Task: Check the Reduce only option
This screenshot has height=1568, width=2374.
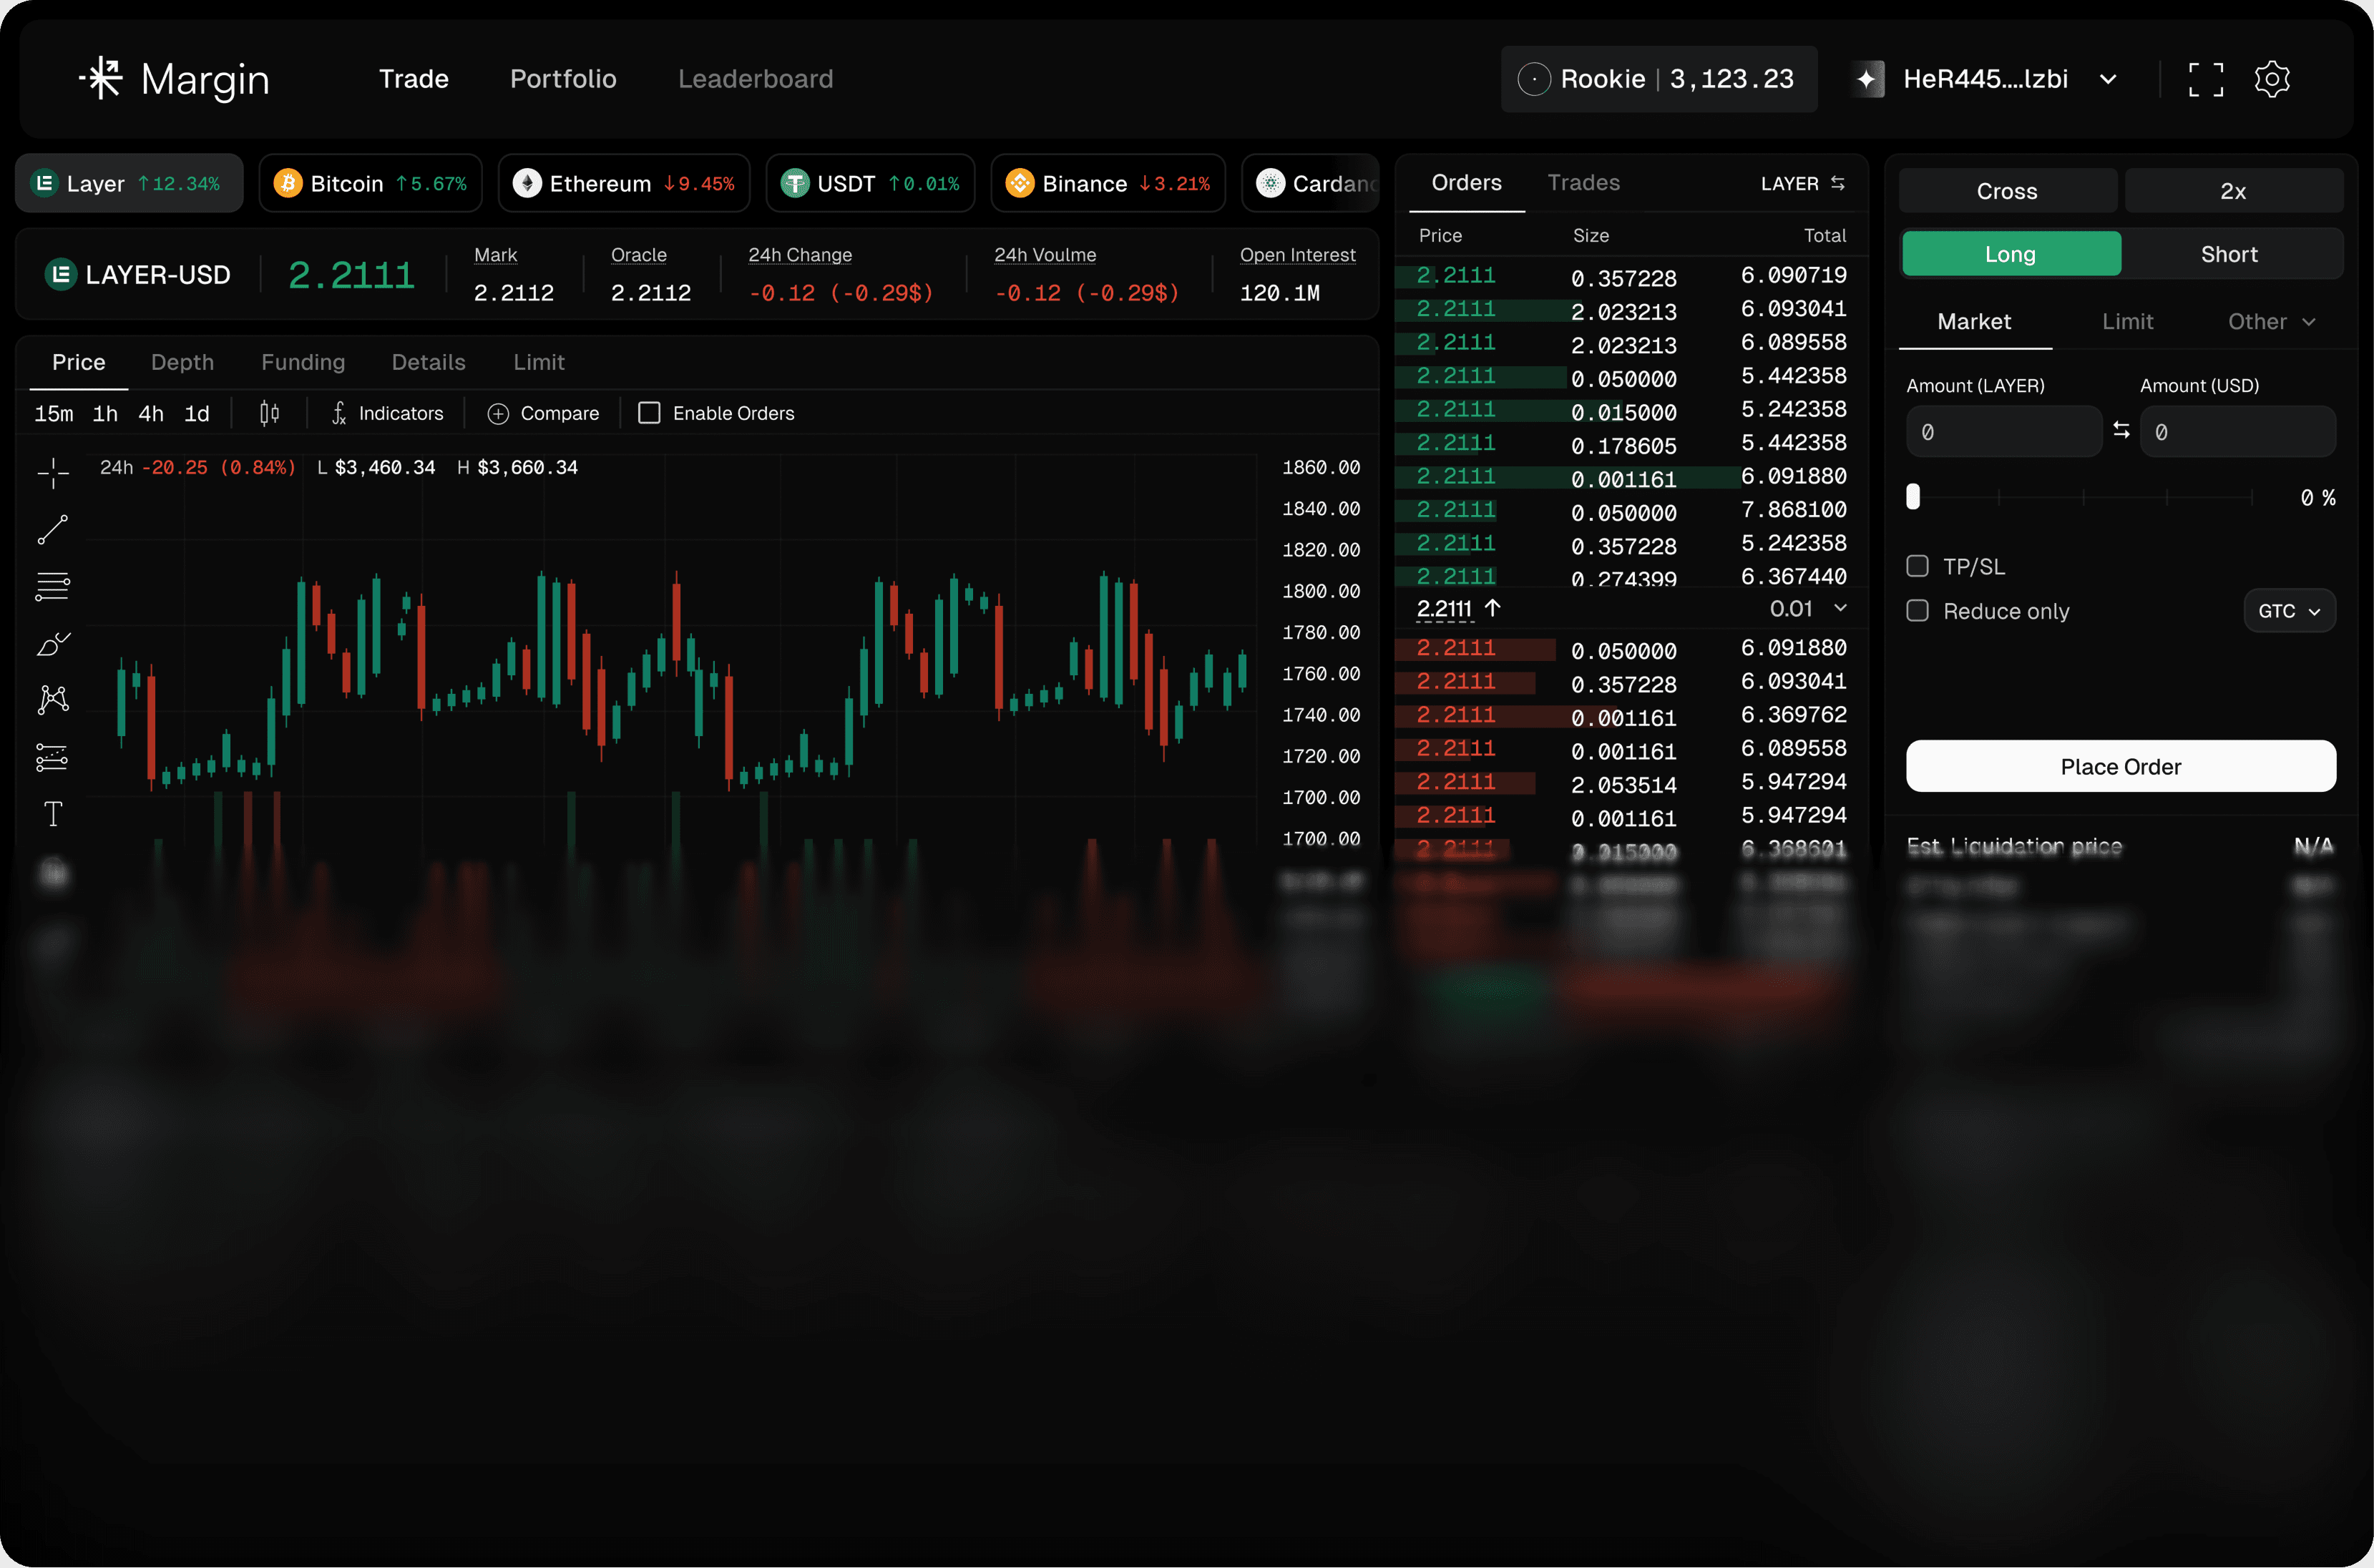Action: [x=1917, y=611]
